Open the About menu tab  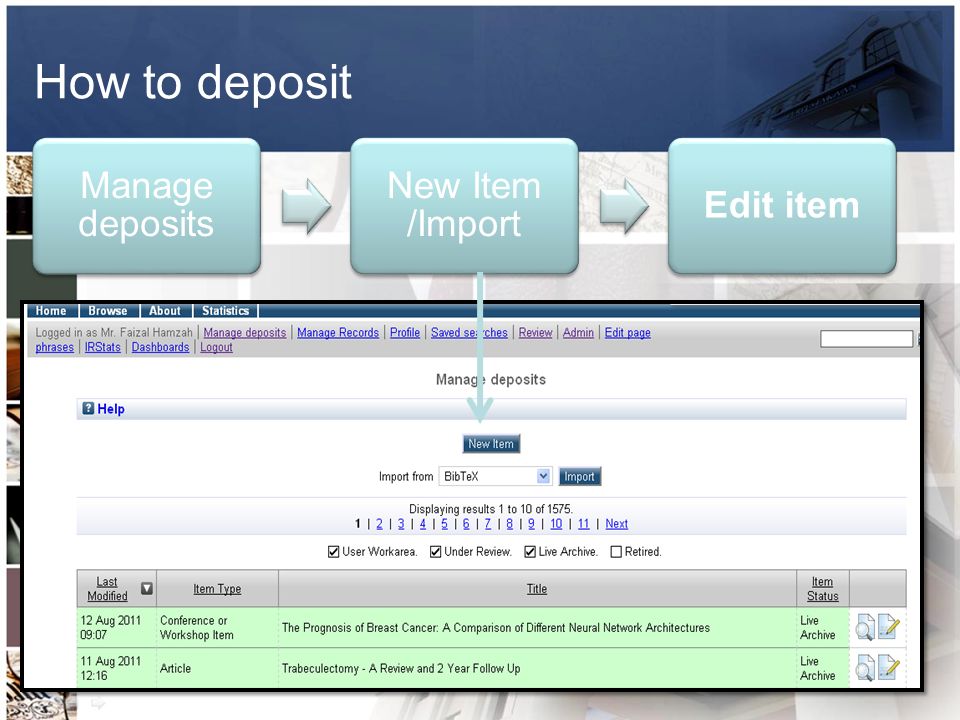pos(165,311)
